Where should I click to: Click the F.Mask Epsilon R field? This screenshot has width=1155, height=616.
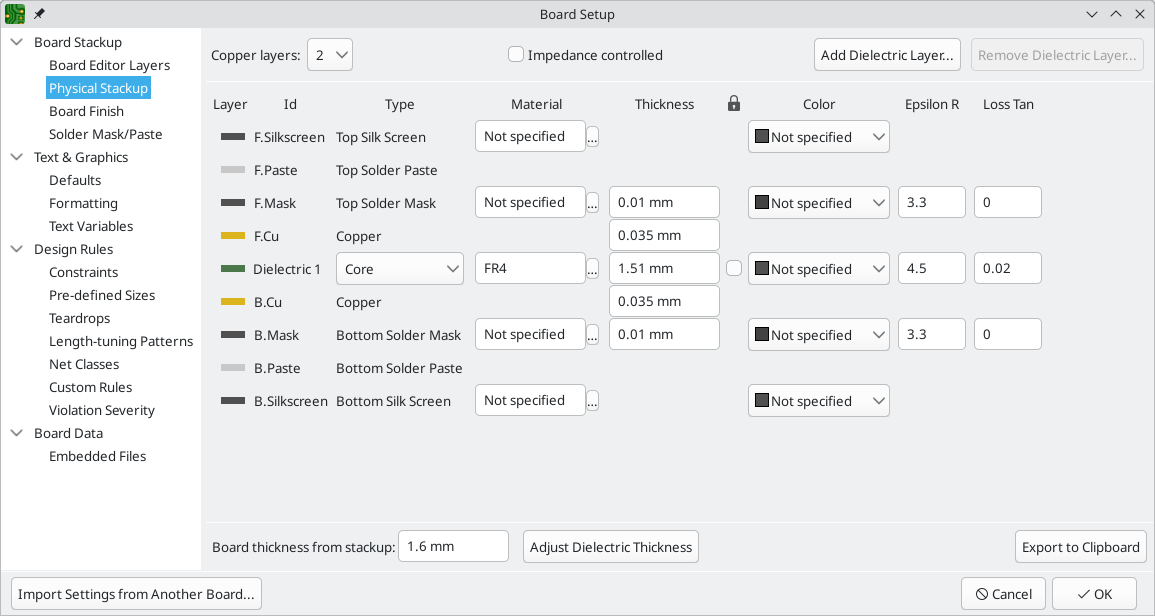coord(931,202)
